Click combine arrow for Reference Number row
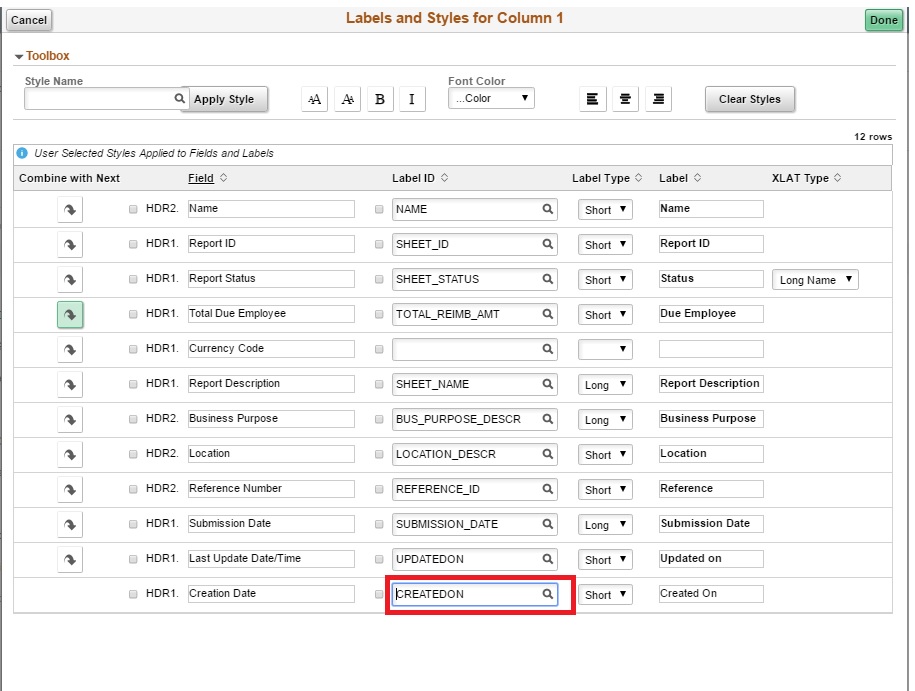The image size is (915, 691). pos(70,490)
